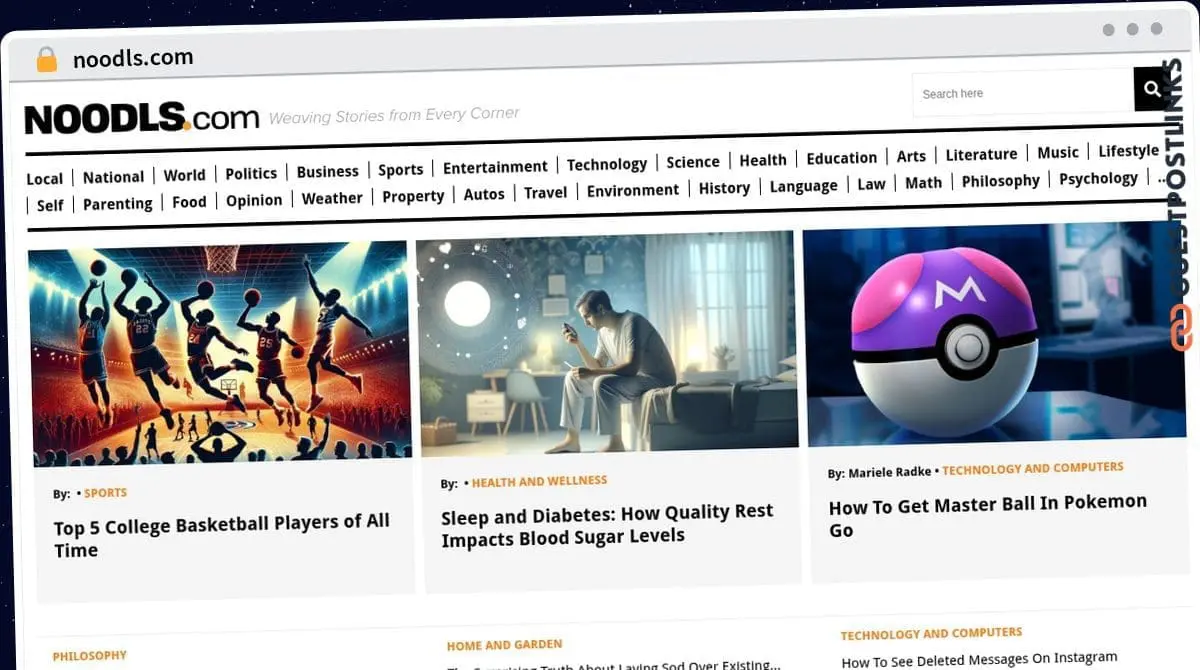Screen dimensions: 1200x670
Task: Click the padlock icon in address bar
Action: pyautogui.click(x=46, y=59)
